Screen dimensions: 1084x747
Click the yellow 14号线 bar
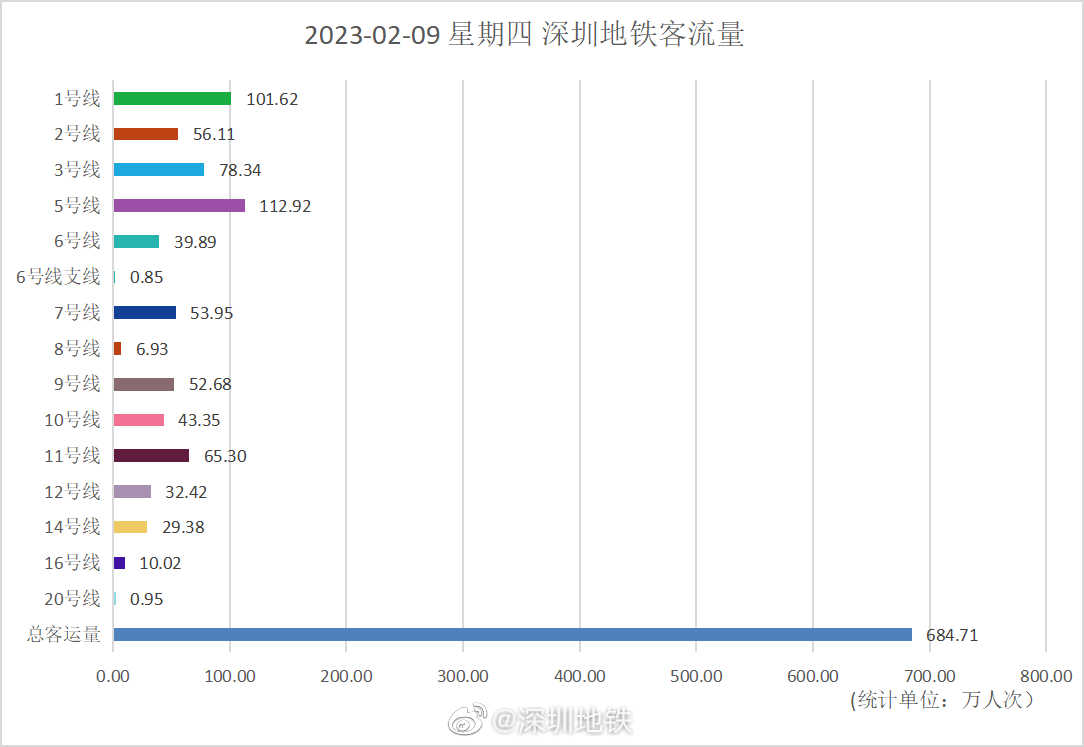click(x=131, y=527)
